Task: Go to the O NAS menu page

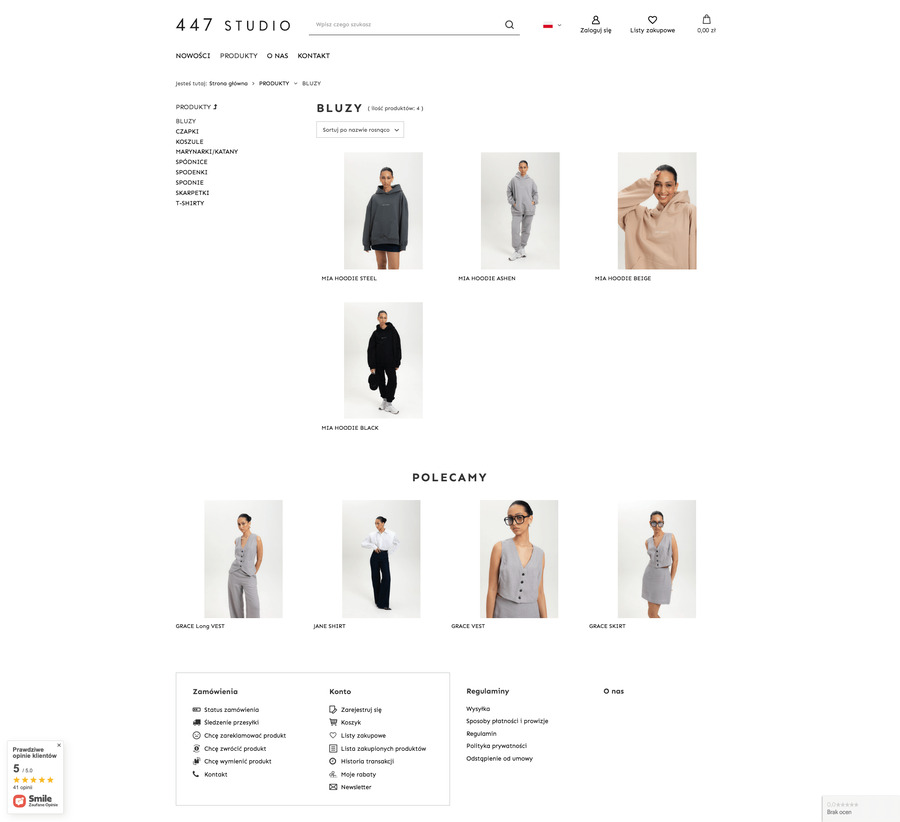Action: click(277, 56)
